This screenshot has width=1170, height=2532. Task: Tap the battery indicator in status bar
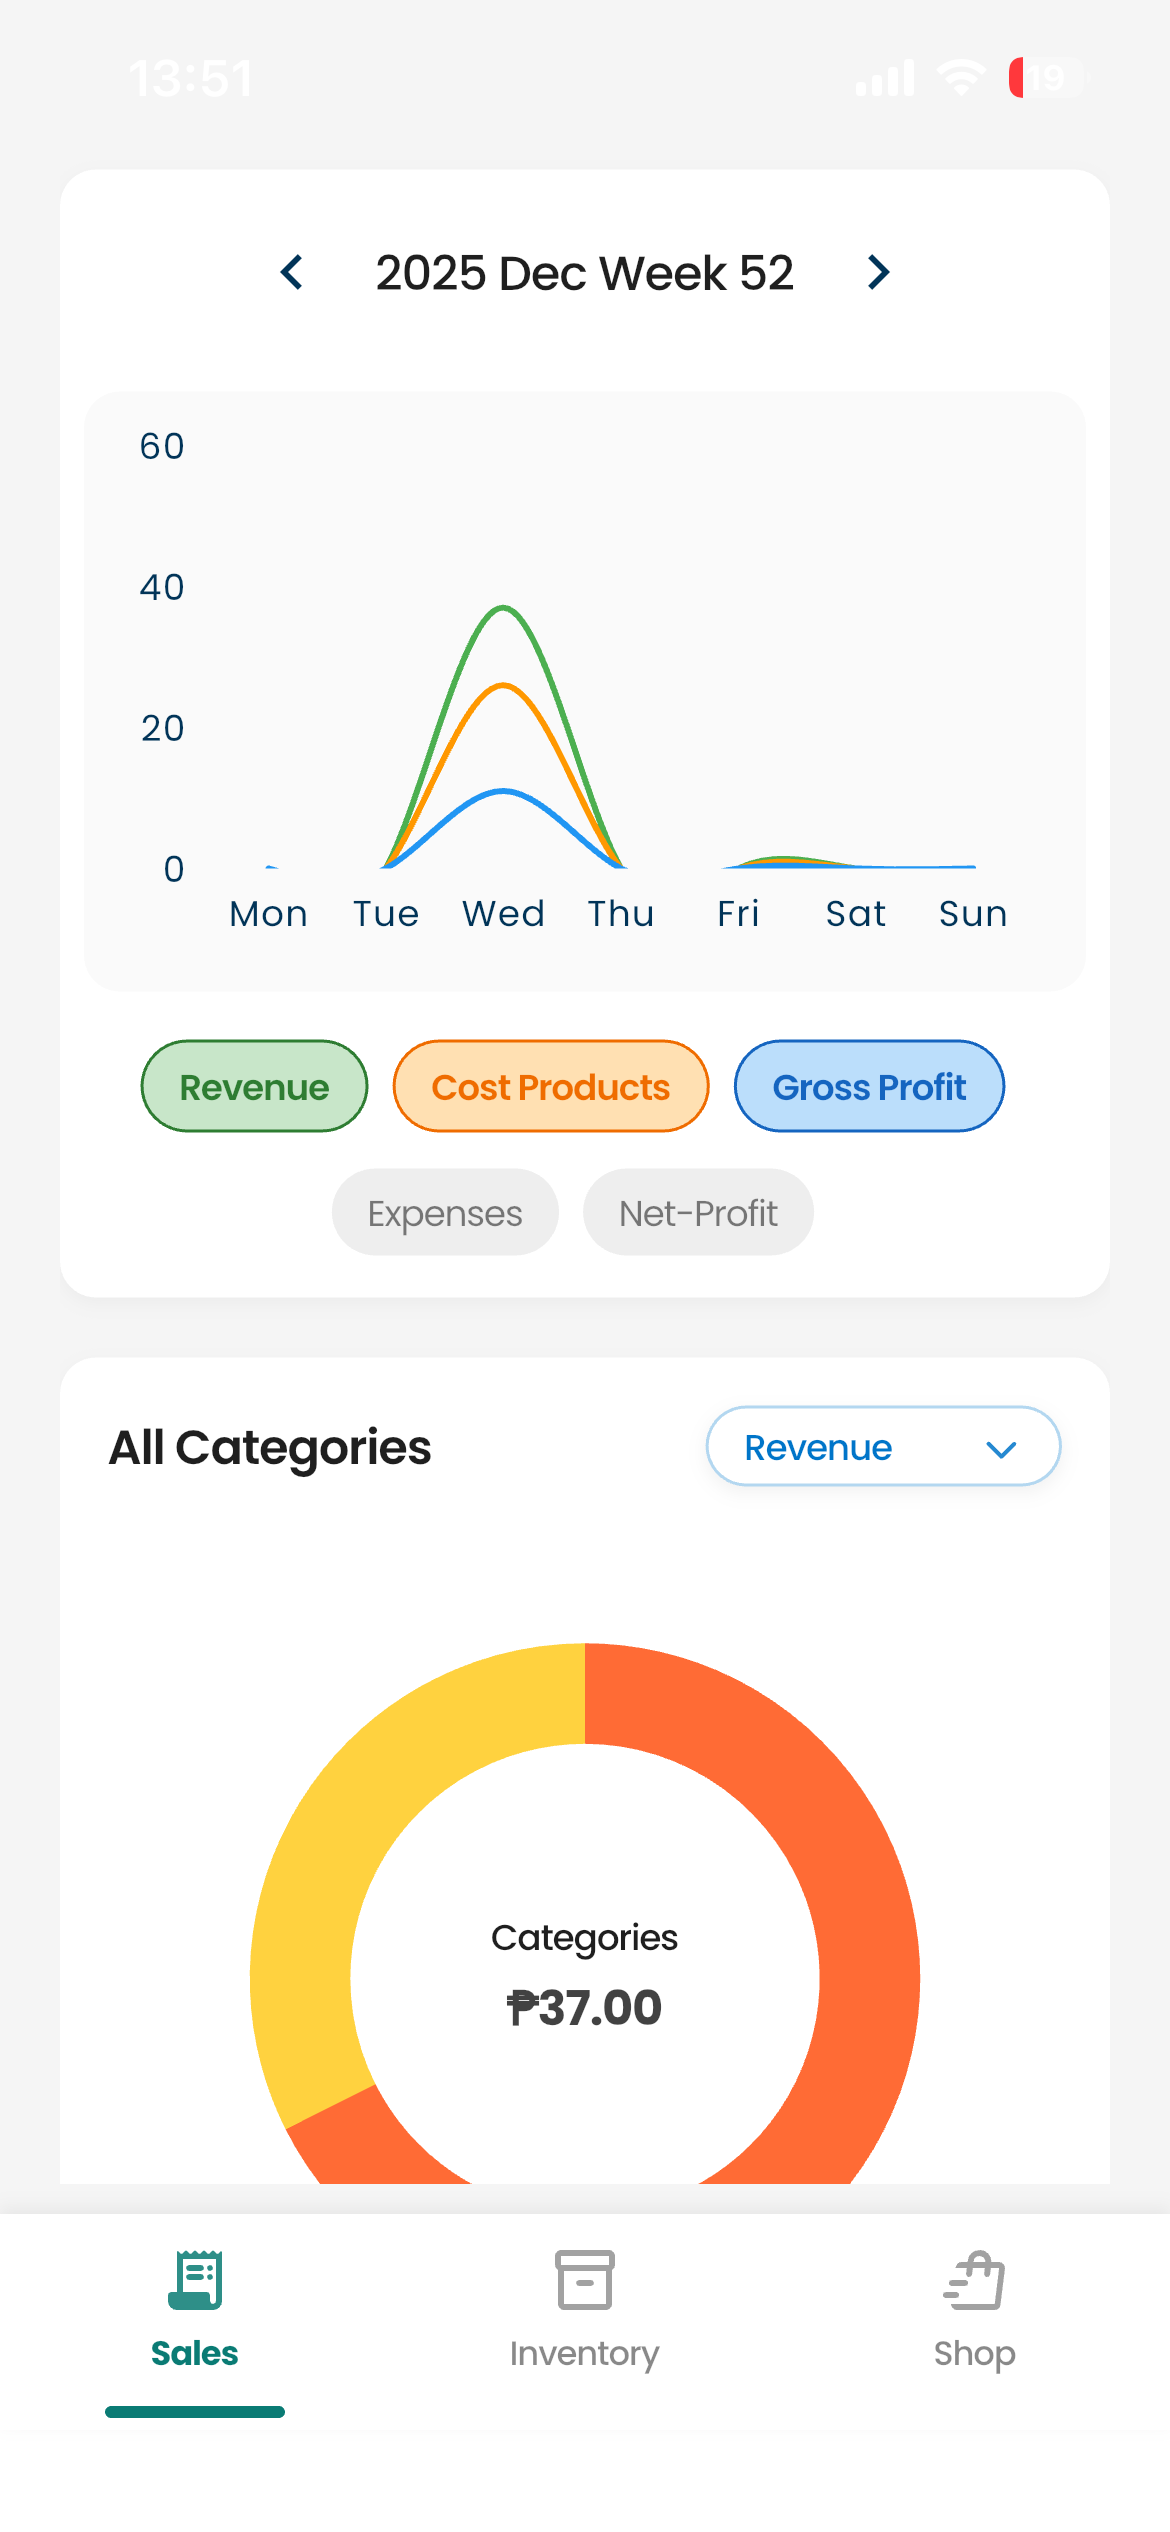tap(1045, 78)
